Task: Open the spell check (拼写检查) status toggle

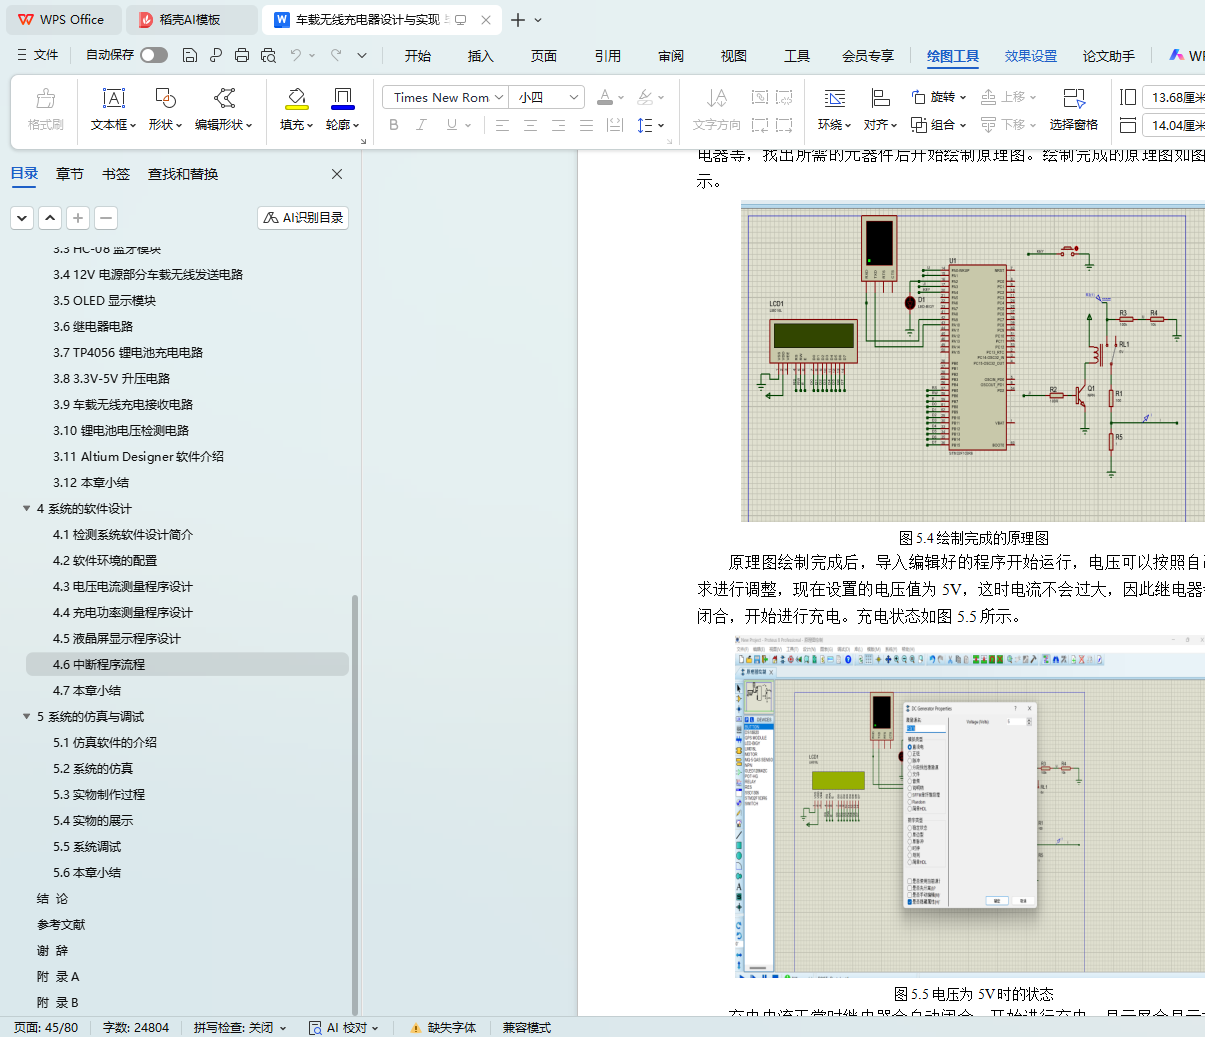Action: coord(240,1027)
